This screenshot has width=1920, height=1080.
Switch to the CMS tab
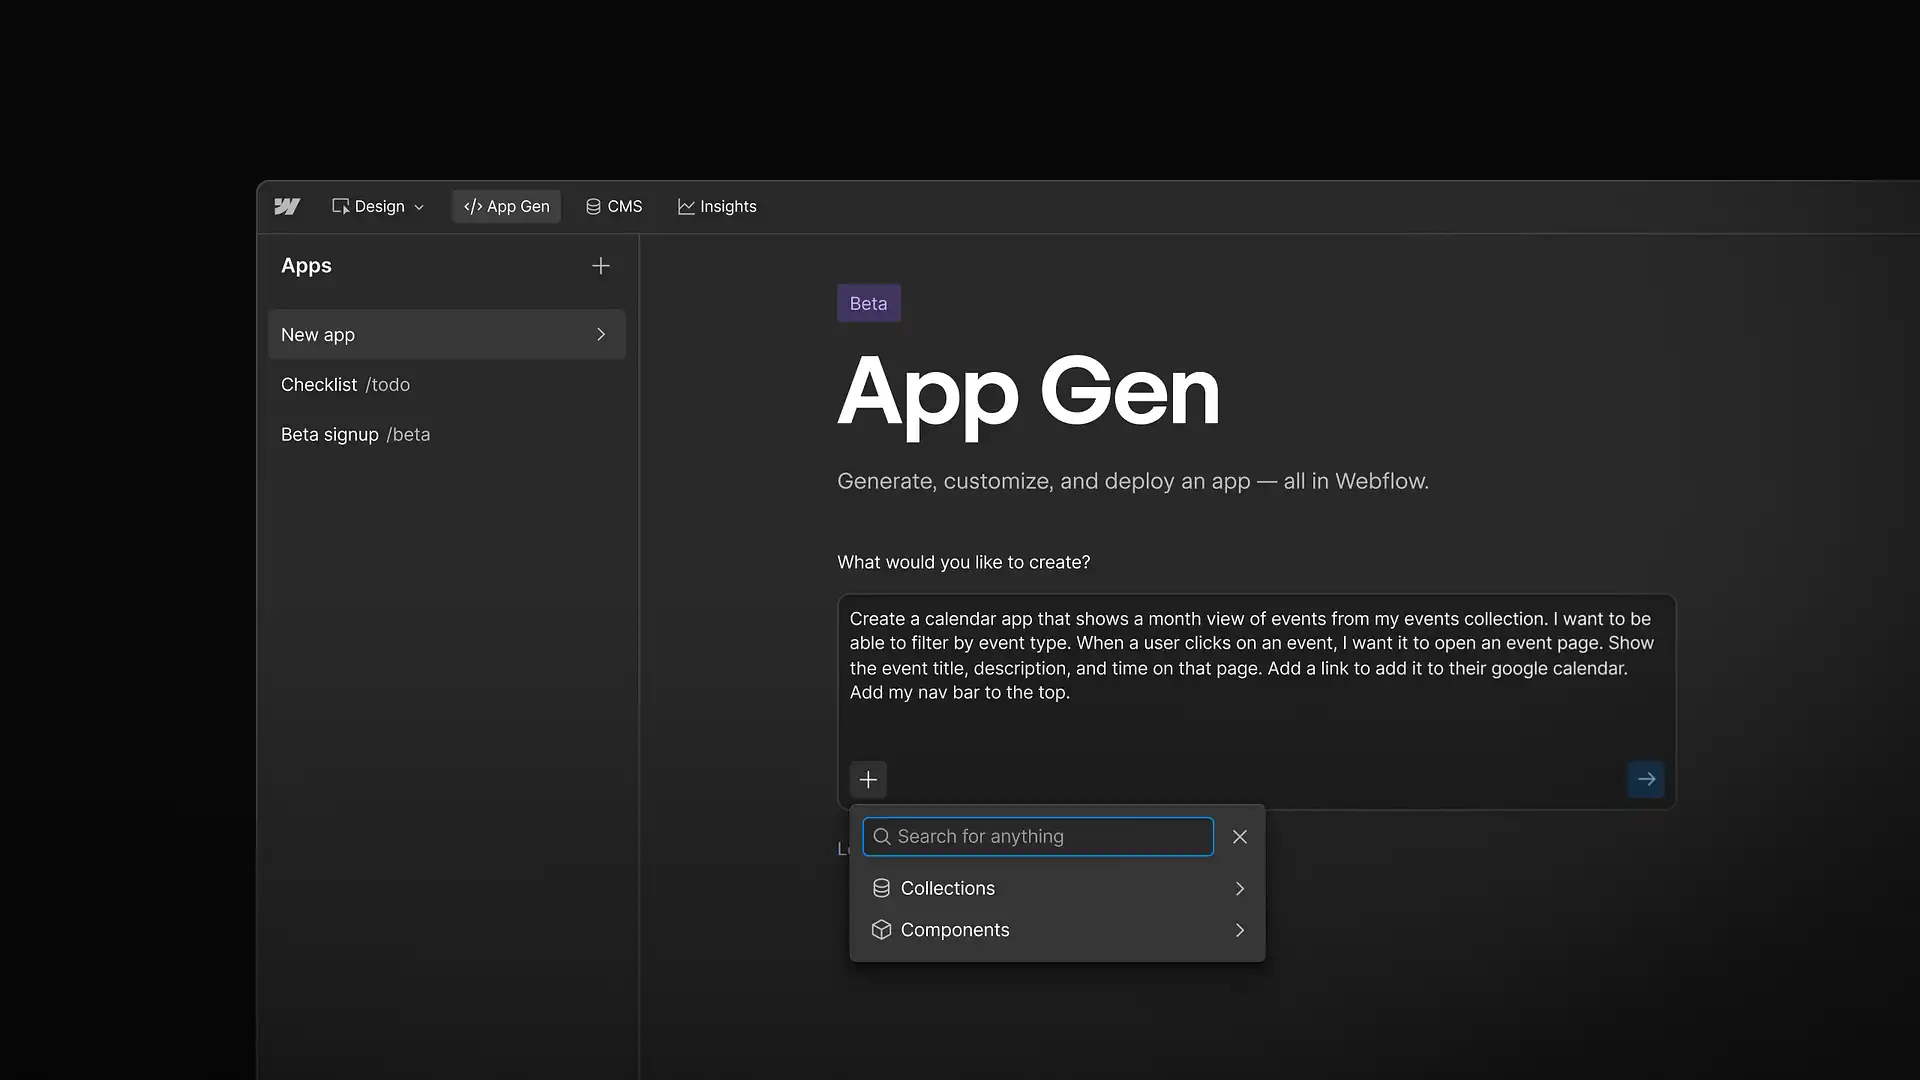614,206
